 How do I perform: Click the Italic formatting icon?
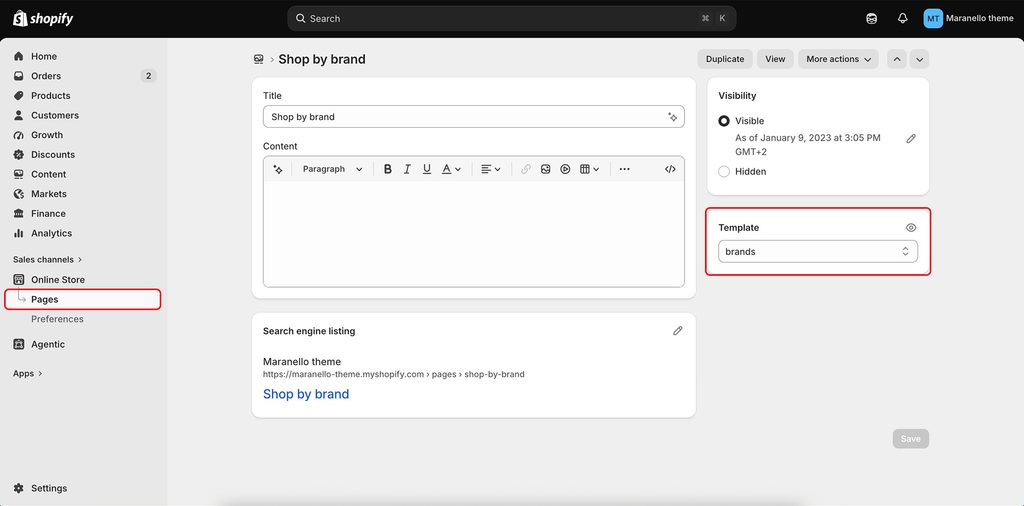(x=407, y=169)
